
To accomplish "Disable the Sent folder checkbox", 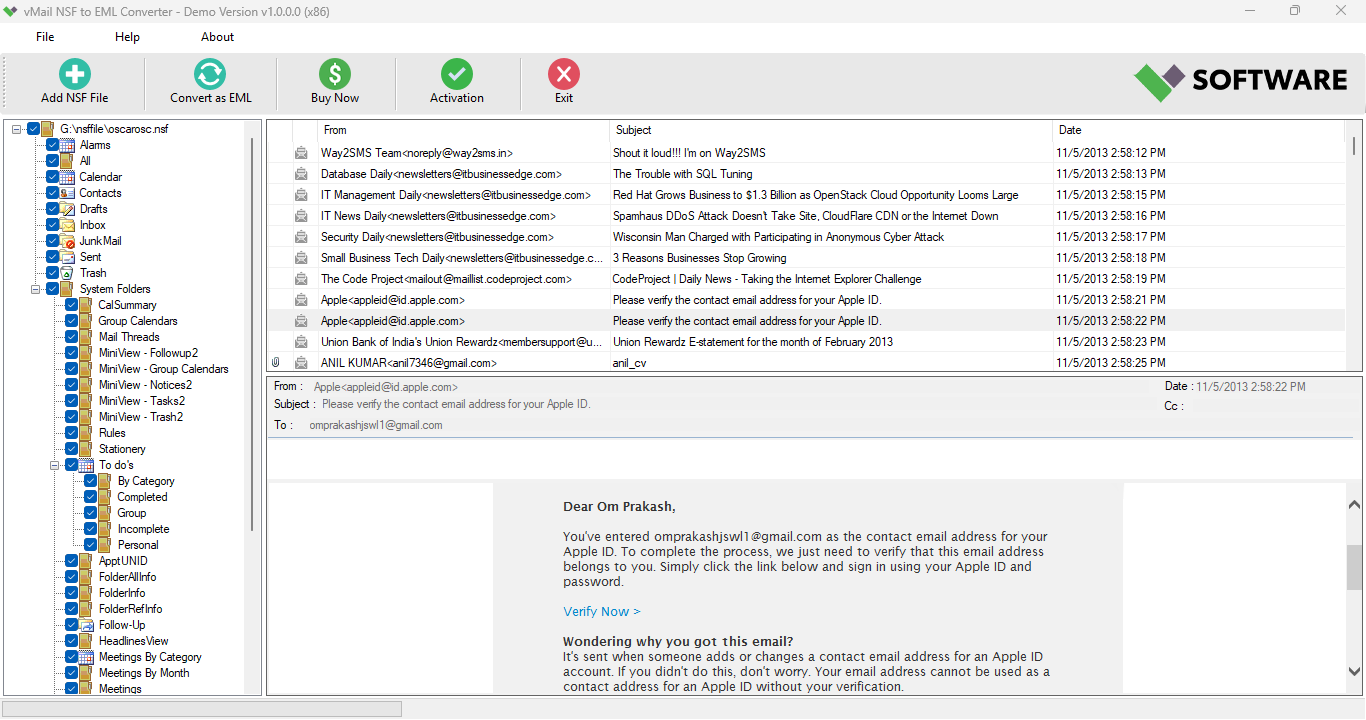I will pyautogui.click(x=52, y=256).
